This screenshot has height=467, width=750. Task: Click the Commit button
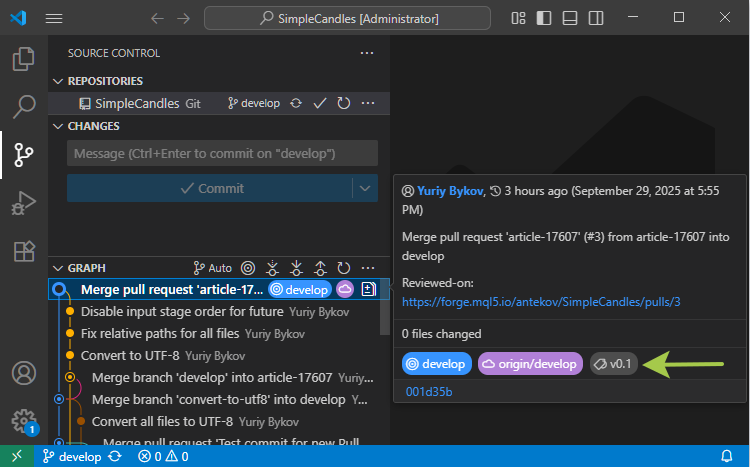pyautogui.click(x=210, y=188)
